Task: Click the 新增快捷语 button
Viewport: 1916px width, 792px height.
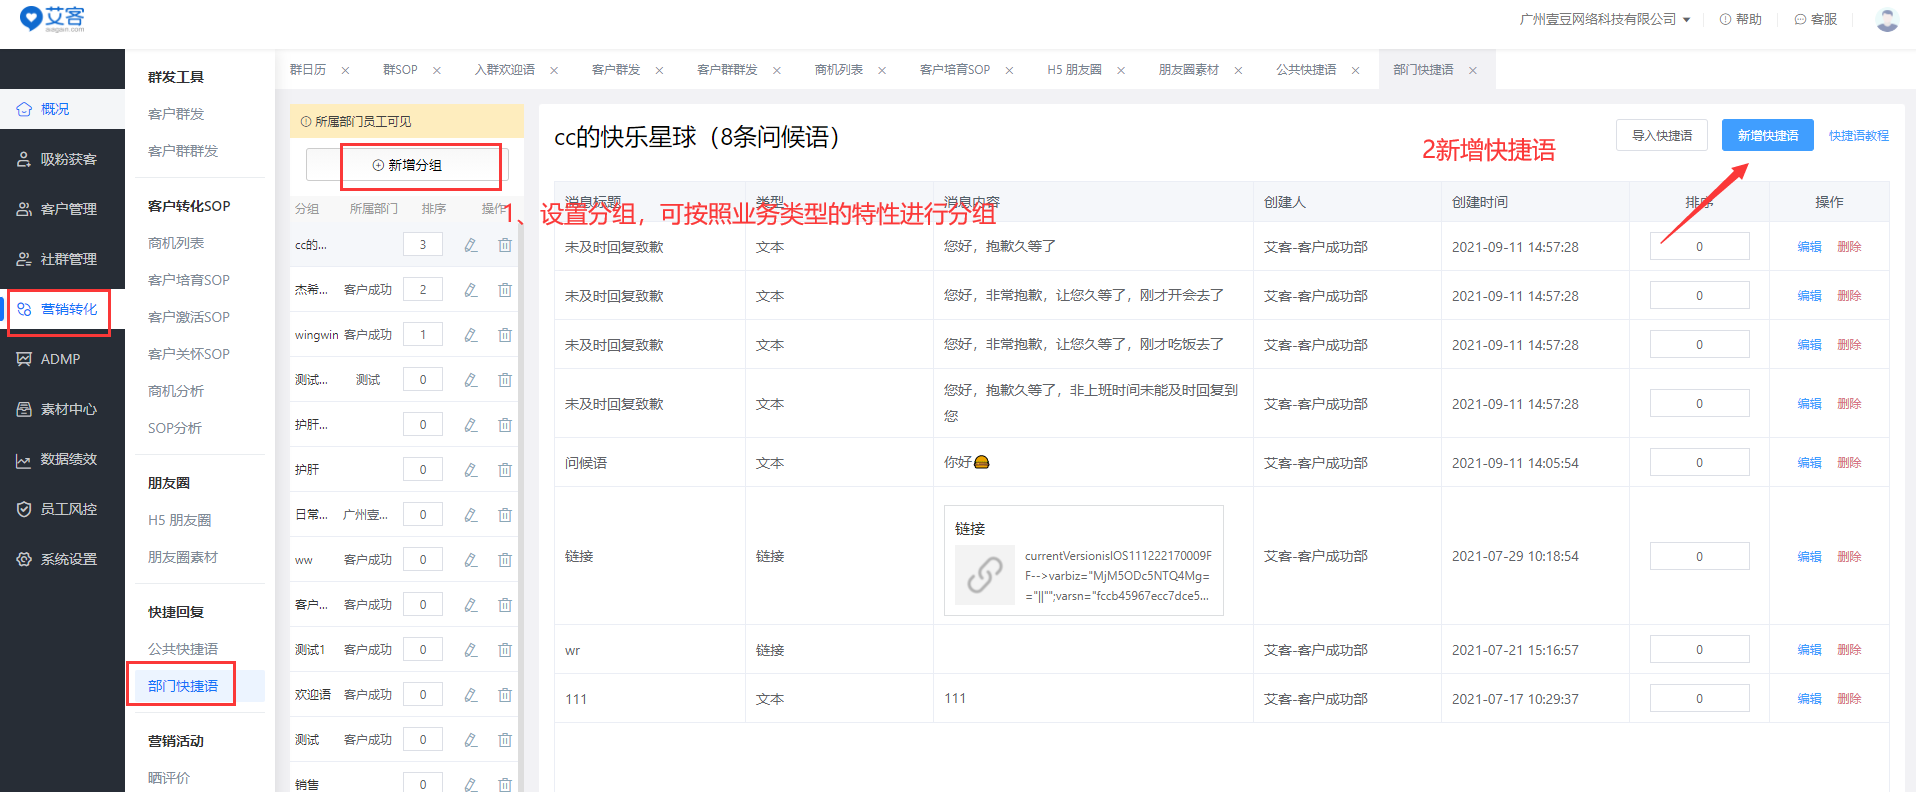Action: [x=1767, y=135]
